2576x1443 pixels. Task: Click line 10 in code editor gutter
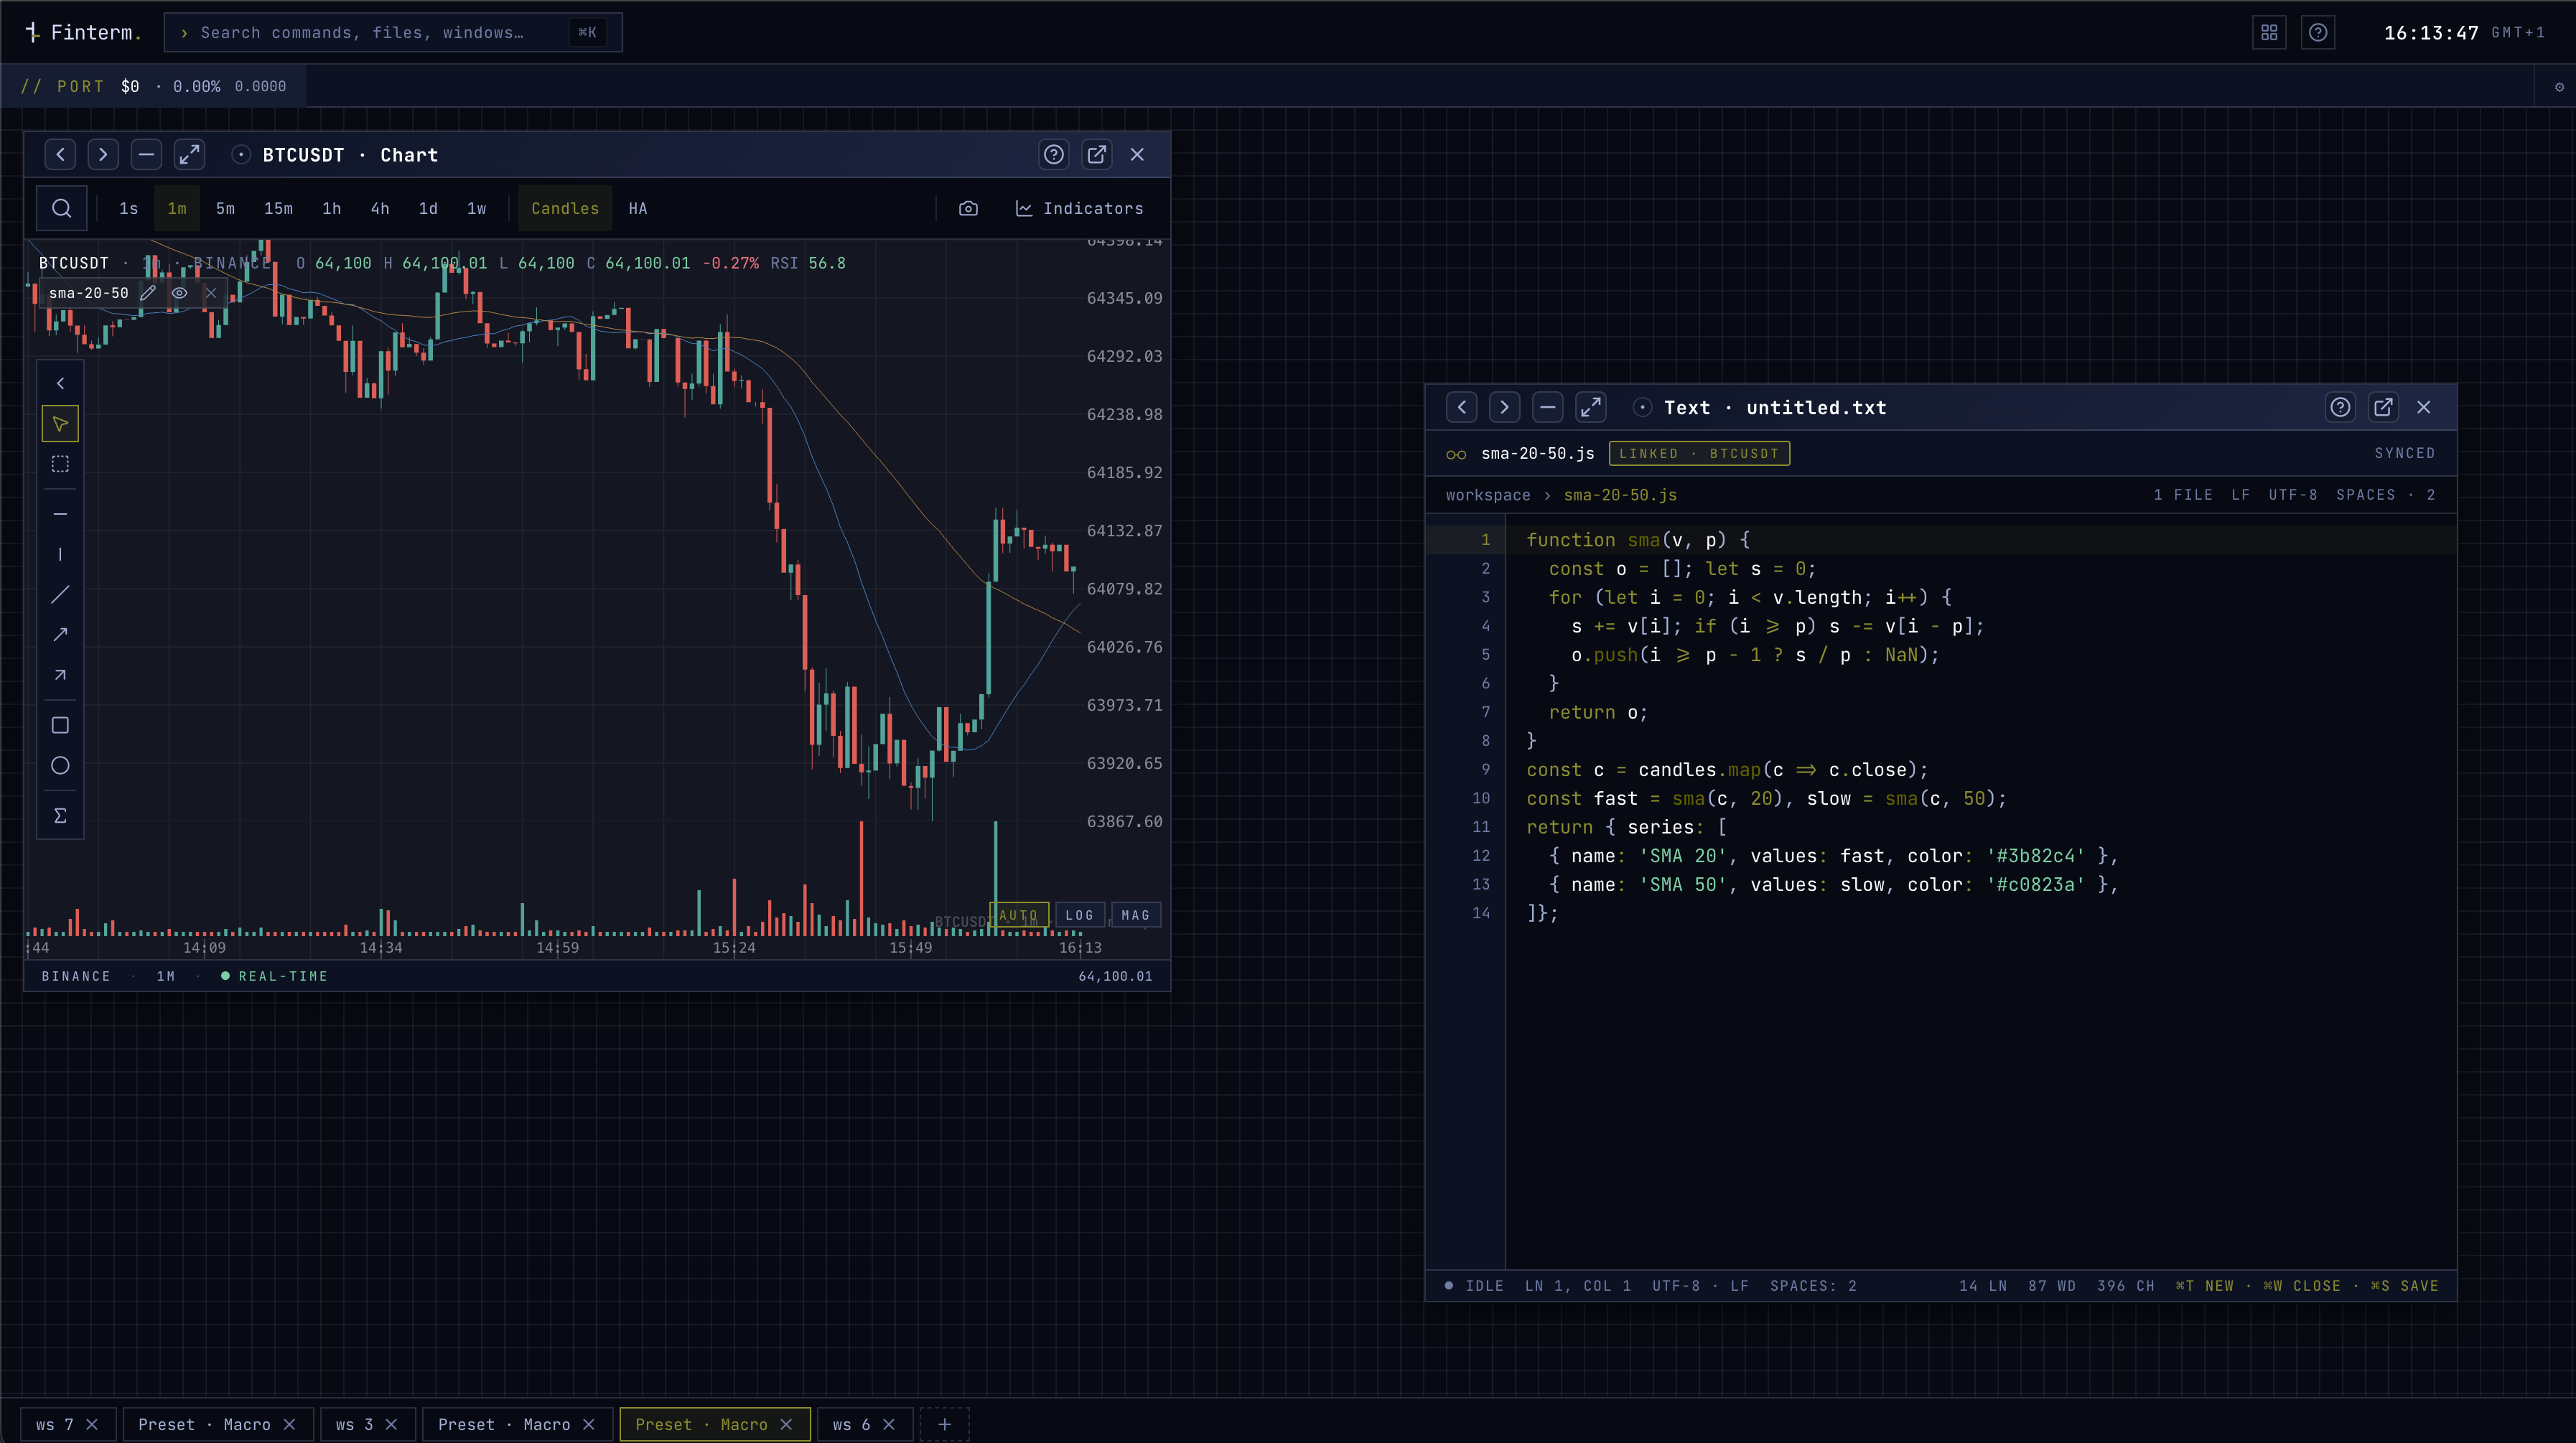point(1481,798)
